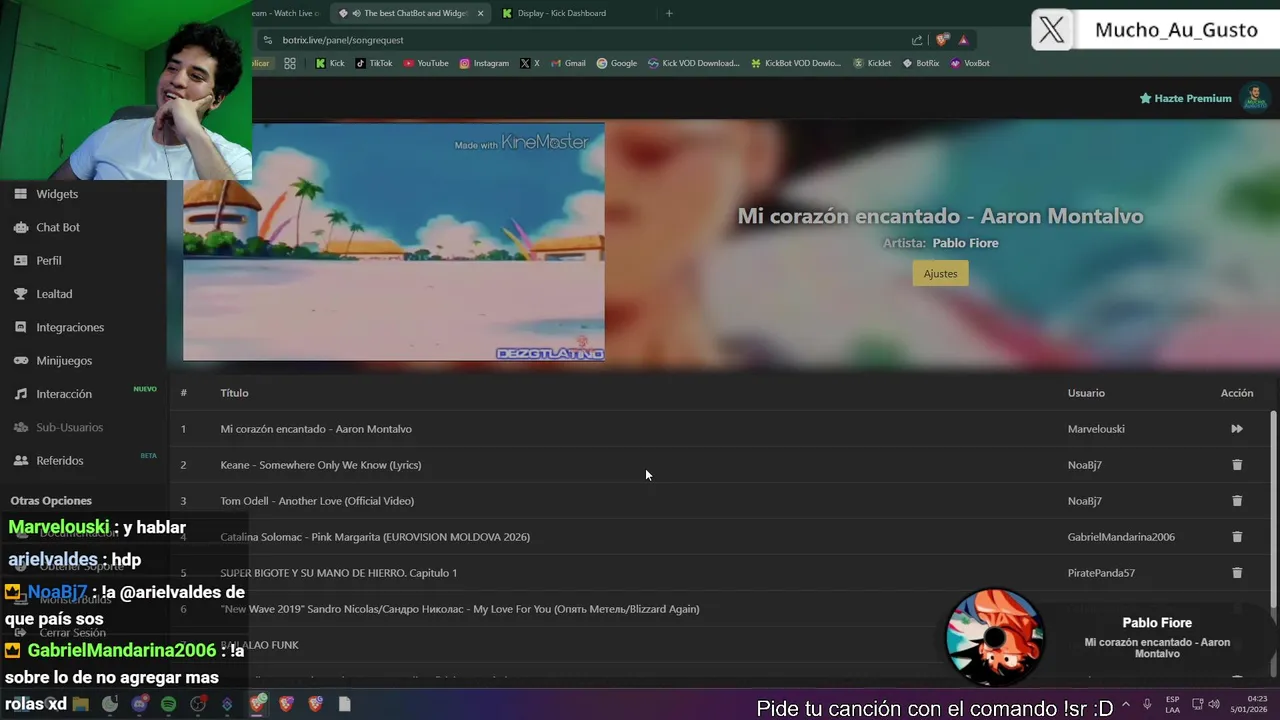Skip the current song Mi corazón encantado
The height and width of the screenshot is (720, 1280).
pyautogui.click(x=1237, y=429)
